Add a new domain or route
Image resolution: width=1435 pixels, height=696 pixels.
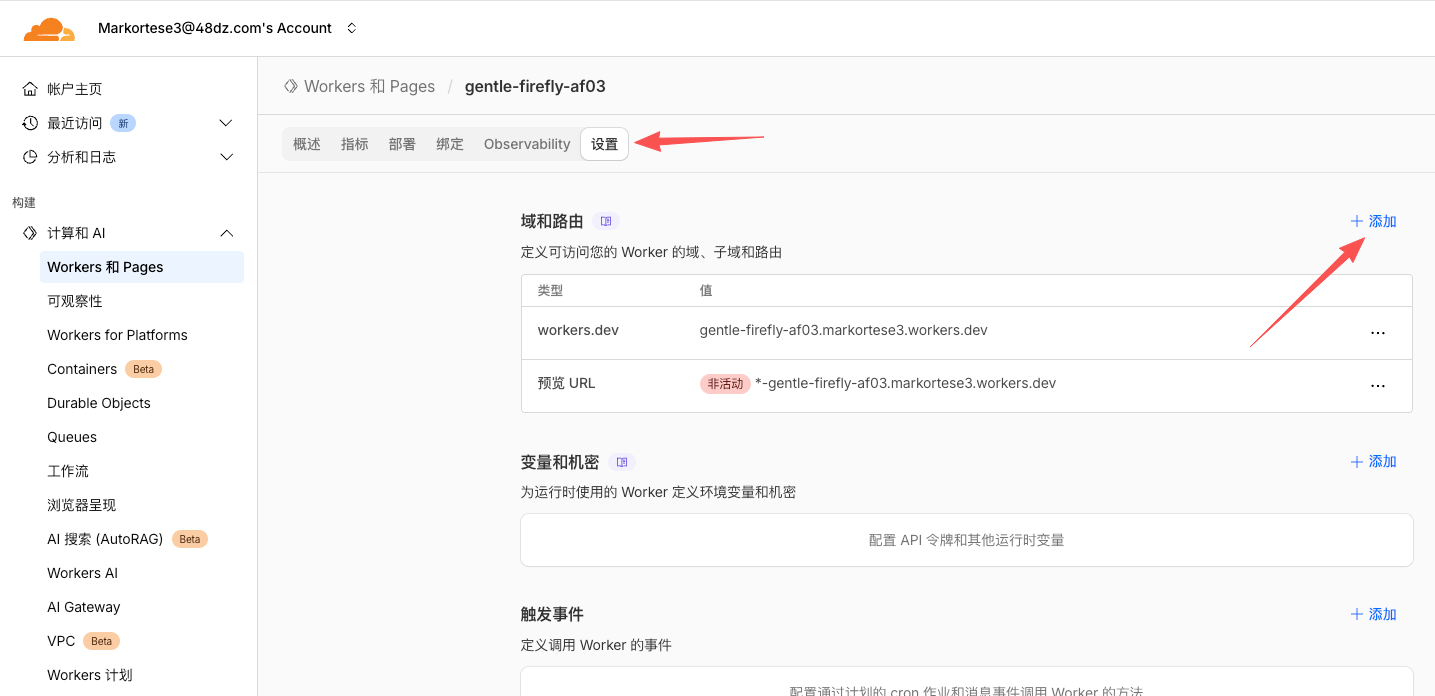(x=1373, y=221)
